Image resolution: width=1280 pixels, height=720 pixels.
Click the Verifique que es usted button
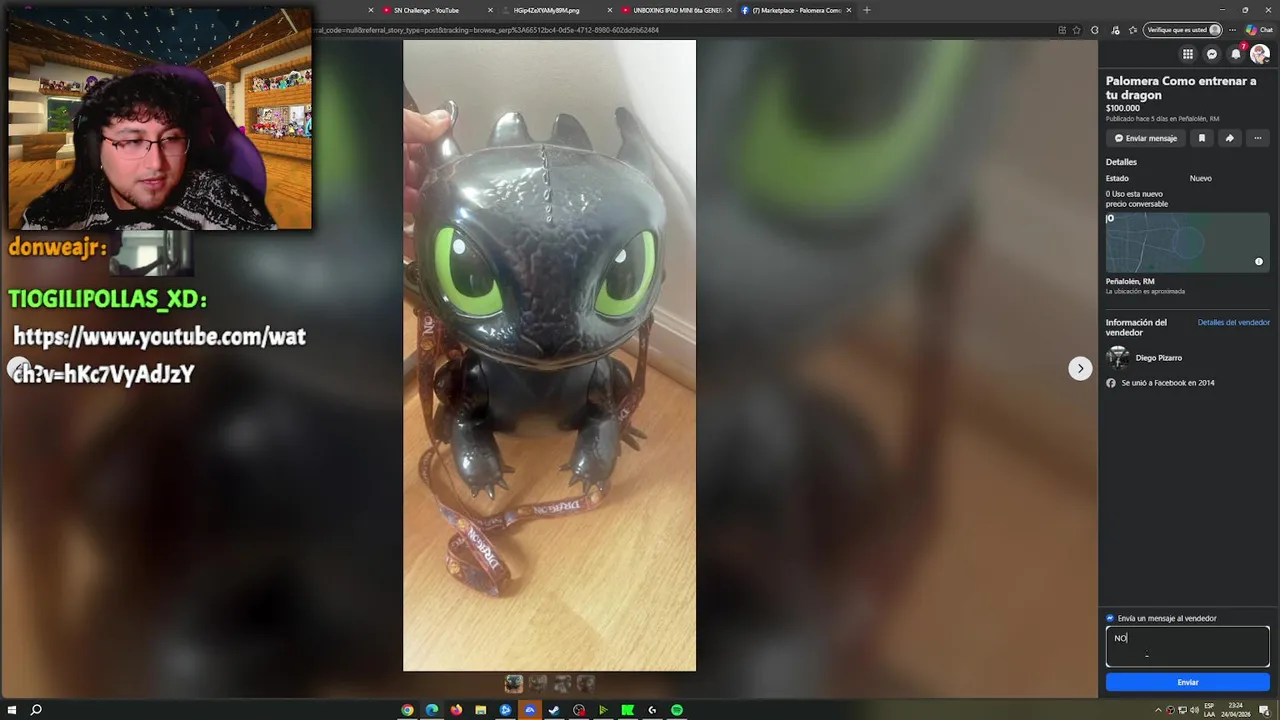pos(1183,30)
